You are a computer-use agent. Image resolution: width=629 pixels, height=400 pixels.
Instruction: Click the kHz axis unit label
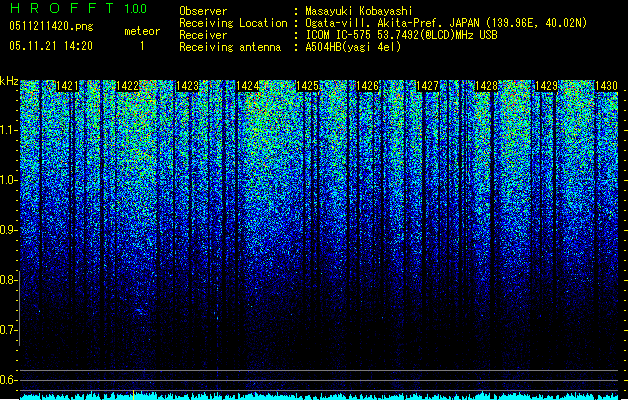[x=9, y=81]
